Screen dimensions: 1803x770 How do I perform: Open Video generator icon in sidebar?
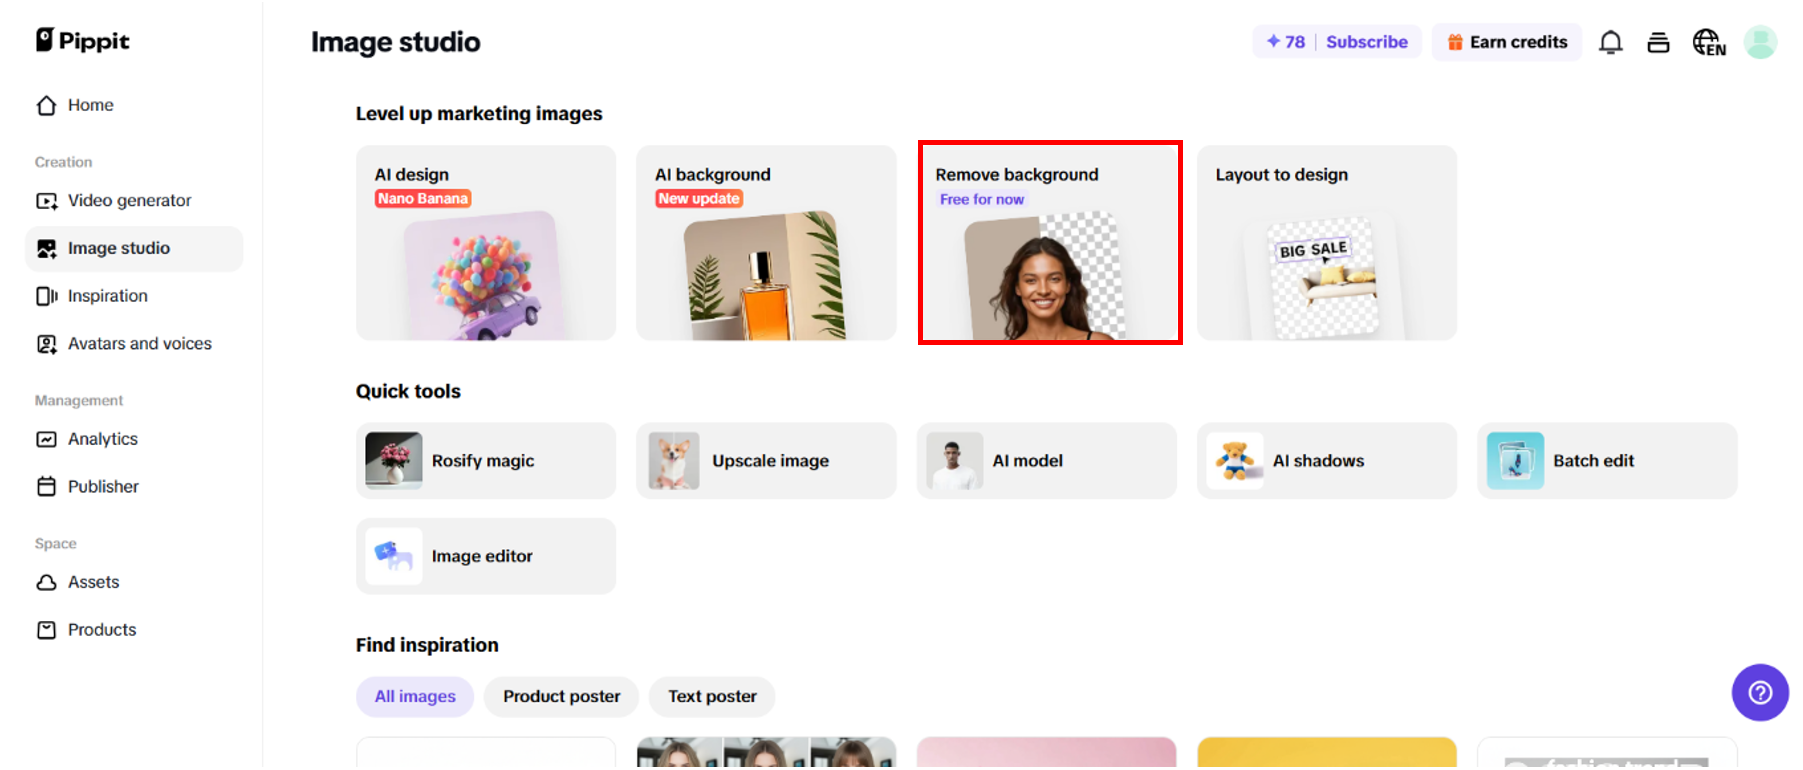(x=46, y=201)
